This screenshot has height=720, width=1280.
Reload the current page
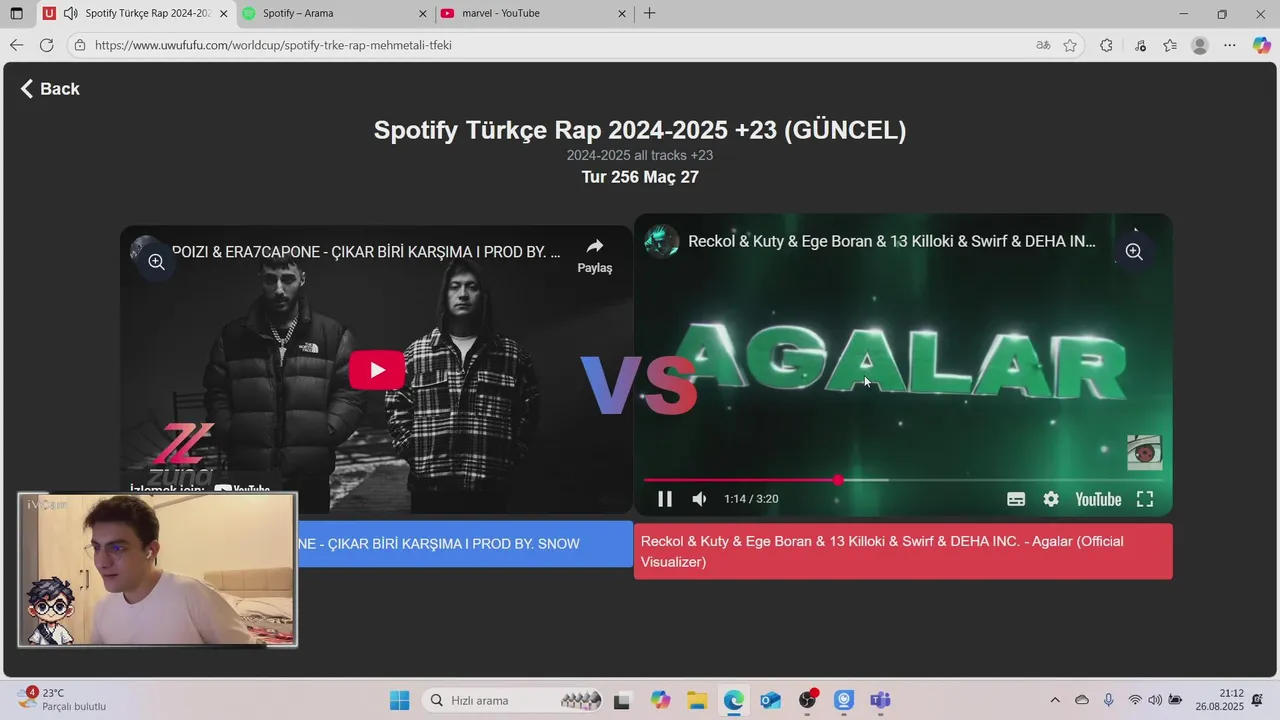(x=46, y=45)
